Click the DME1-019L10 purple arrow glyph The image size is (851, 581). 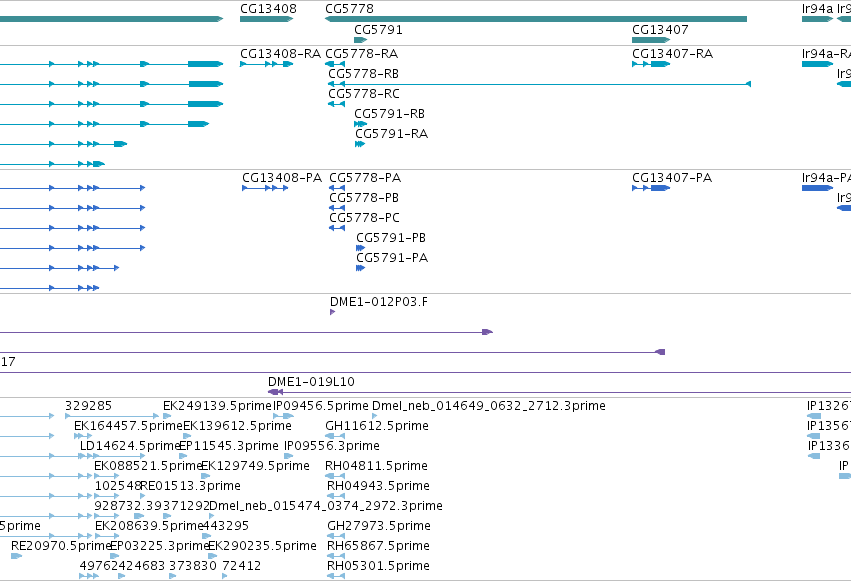(275, 392)
